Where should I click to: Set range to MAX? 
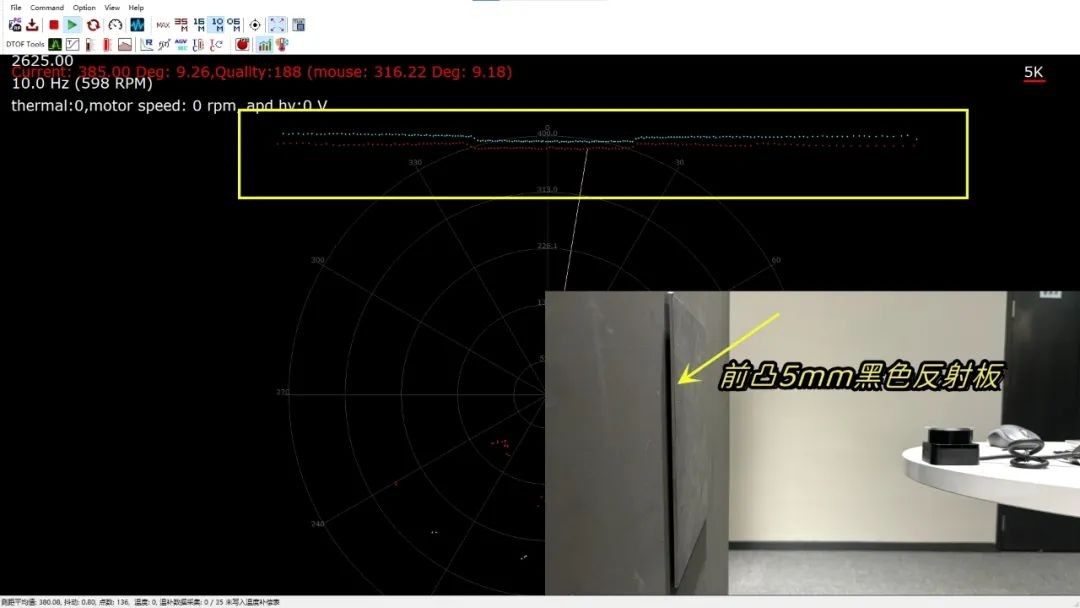pyautogui.click(x=163, y=25)
